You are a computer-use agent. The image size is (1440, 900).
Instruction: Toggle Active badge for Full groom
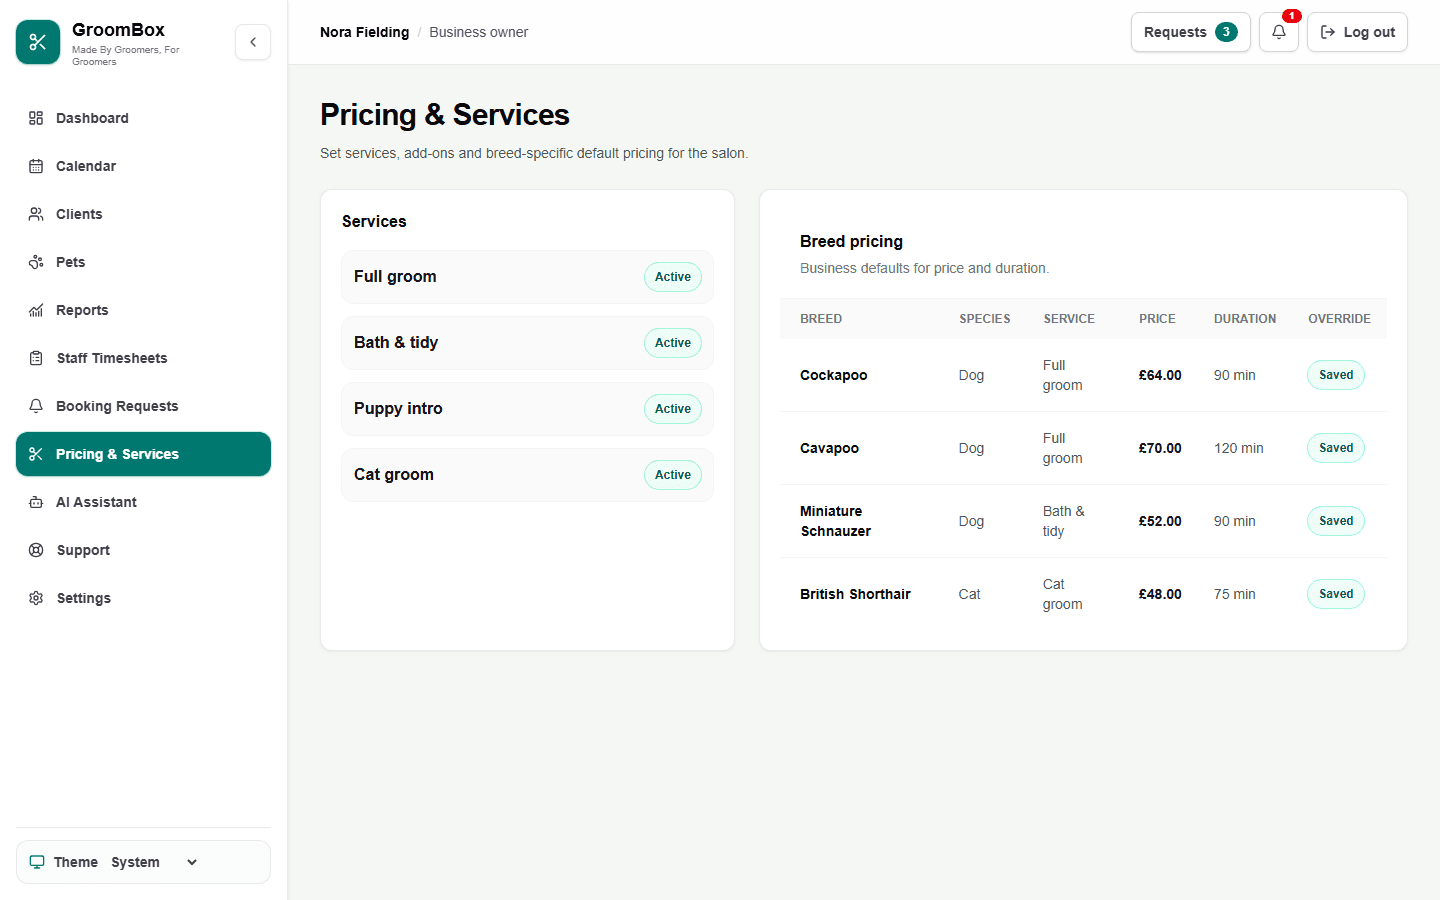point(673,277)
